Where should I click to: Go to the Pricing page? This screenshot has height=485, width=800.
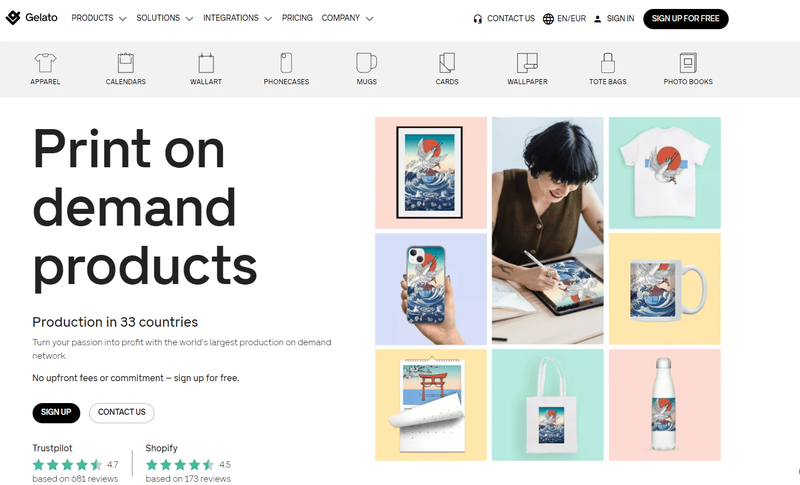297,18
